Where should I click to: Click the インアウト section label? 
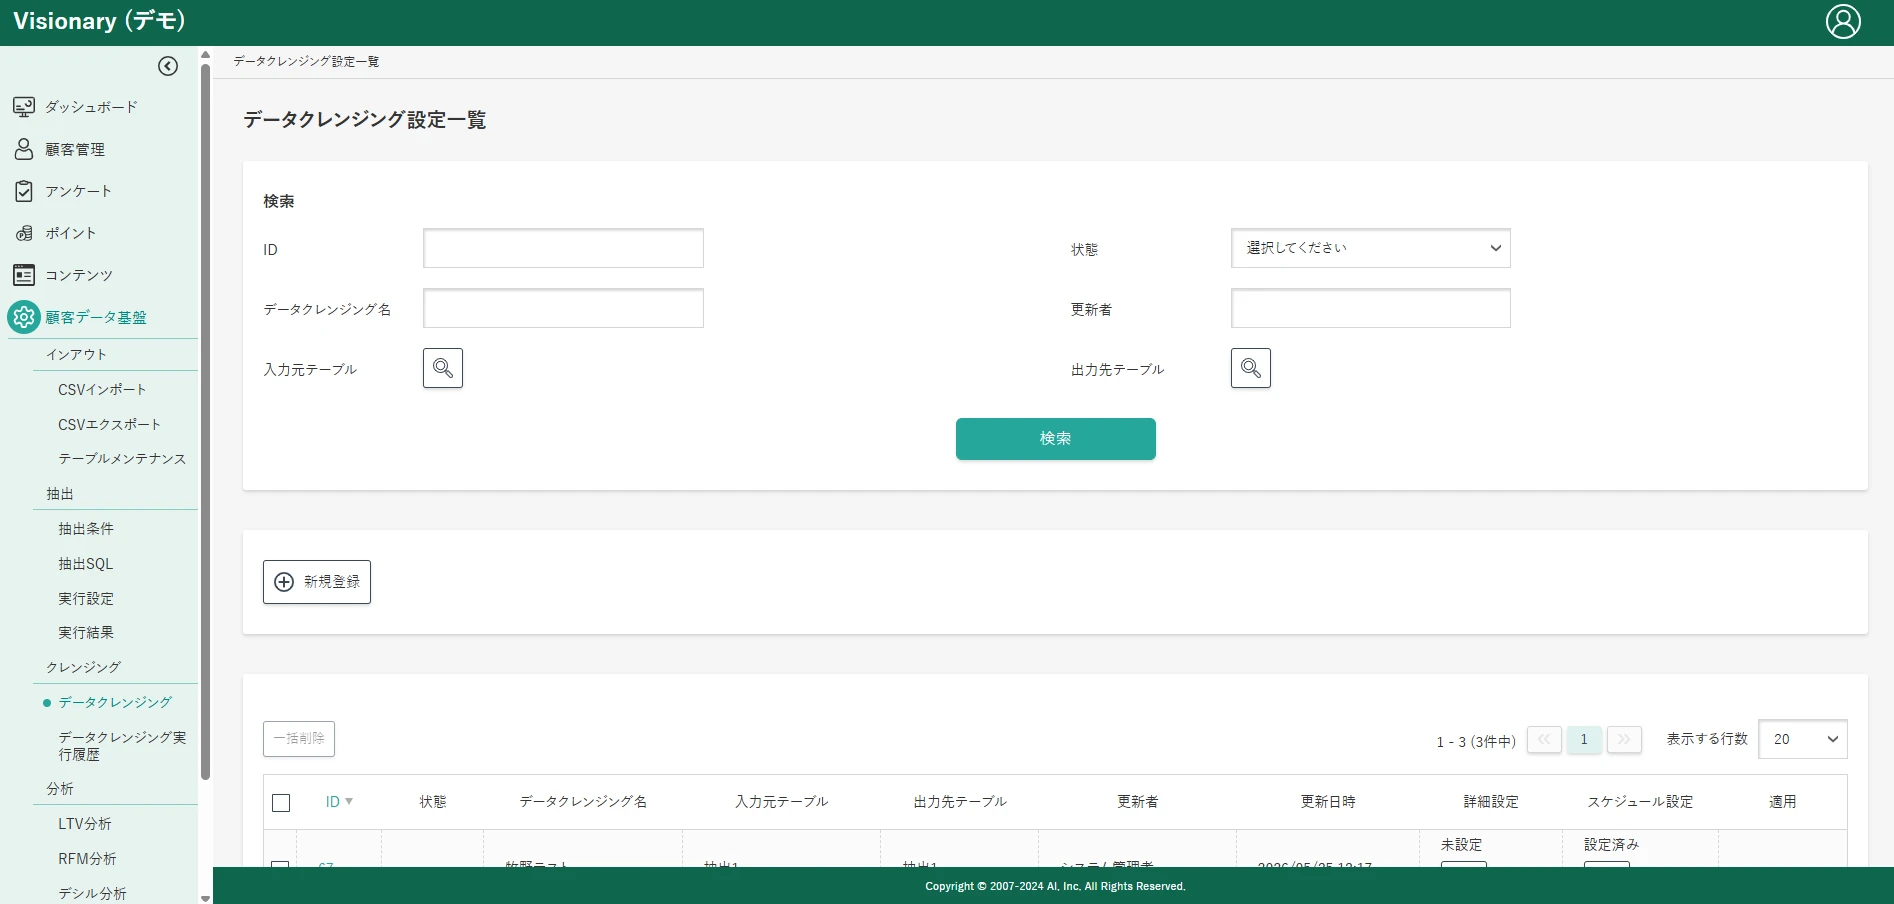76,355
